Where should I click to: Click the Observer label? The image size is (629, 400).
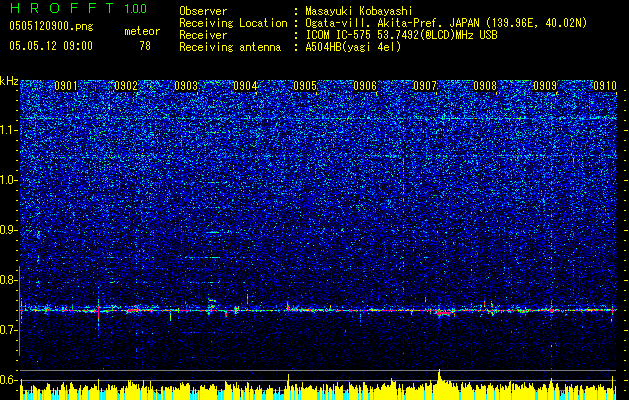point(203,11)
